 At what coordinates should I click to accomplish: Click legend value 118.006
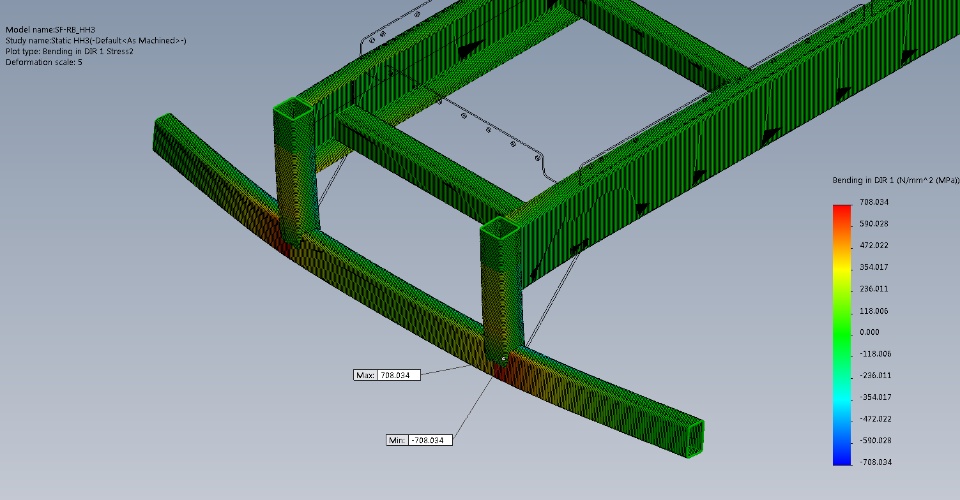pos(874,311)
